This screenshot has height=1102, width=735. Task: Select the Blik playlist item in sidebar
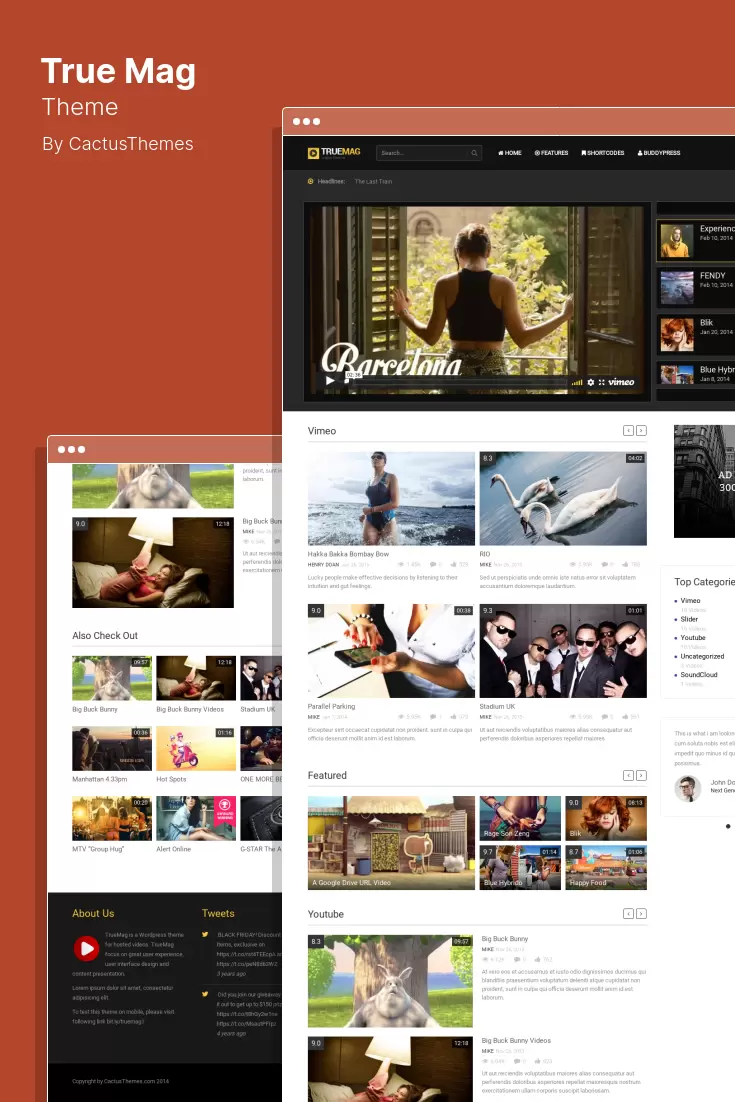696,333
